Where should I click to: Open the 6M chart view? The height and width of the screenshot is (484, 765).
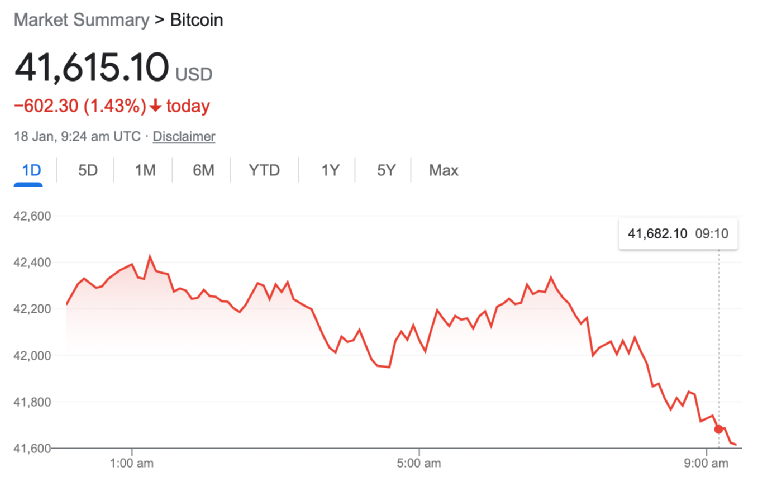pyautogui.click(x=203, y=170)
